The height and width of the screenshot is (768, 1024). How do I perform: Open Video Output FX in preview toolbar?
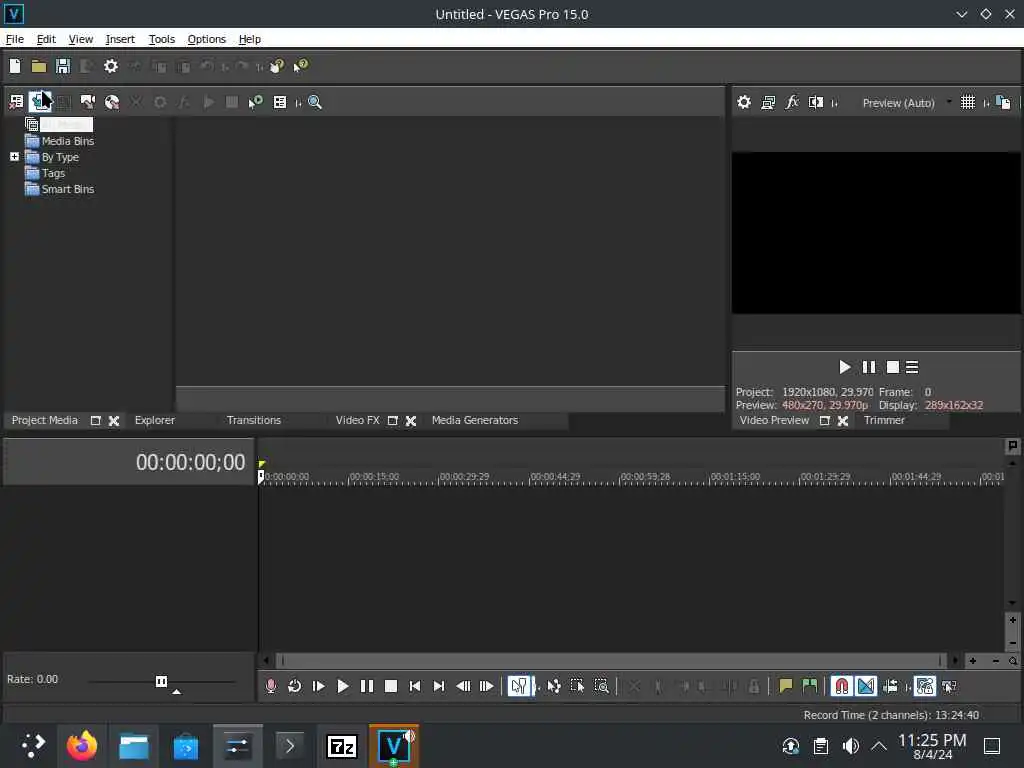coord(792,103)
